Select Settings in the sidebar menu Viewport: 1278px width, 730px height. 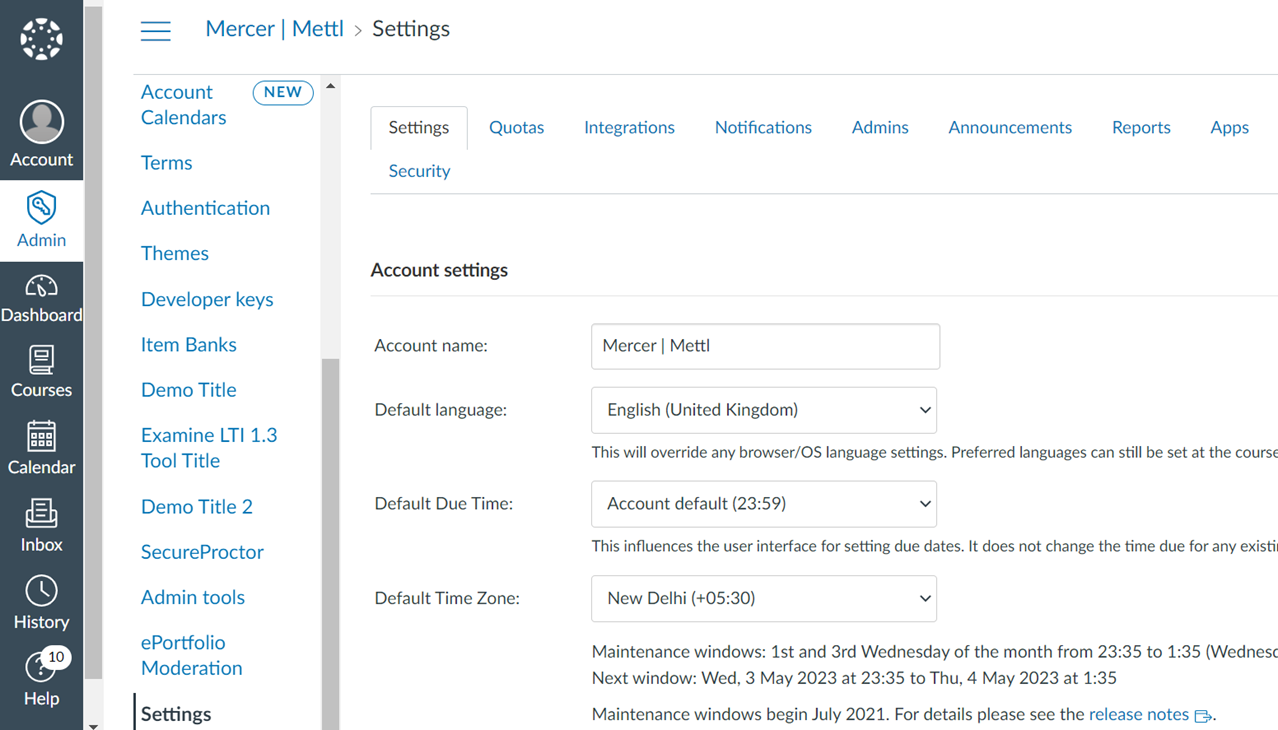coord(176,714)
